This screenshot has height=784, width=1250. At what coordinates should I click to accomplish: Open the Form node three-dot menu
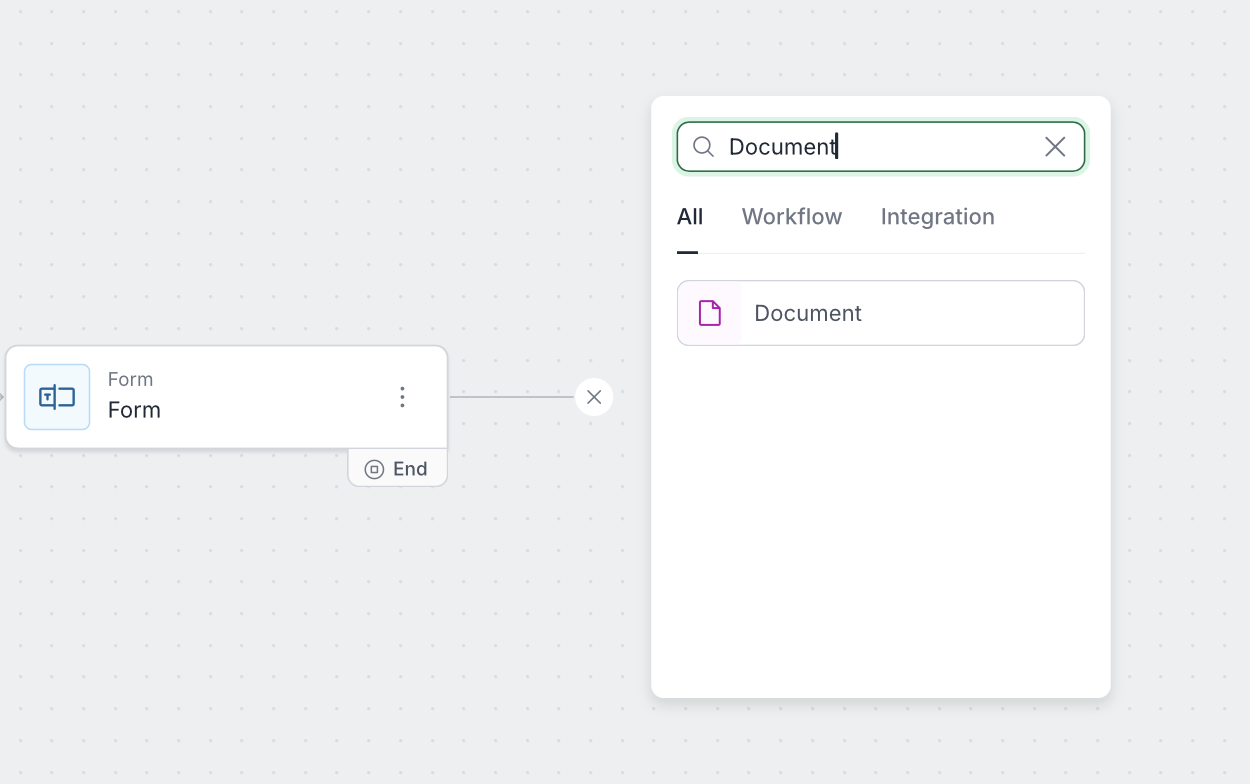pyautogui.click(x=402, y=397)
